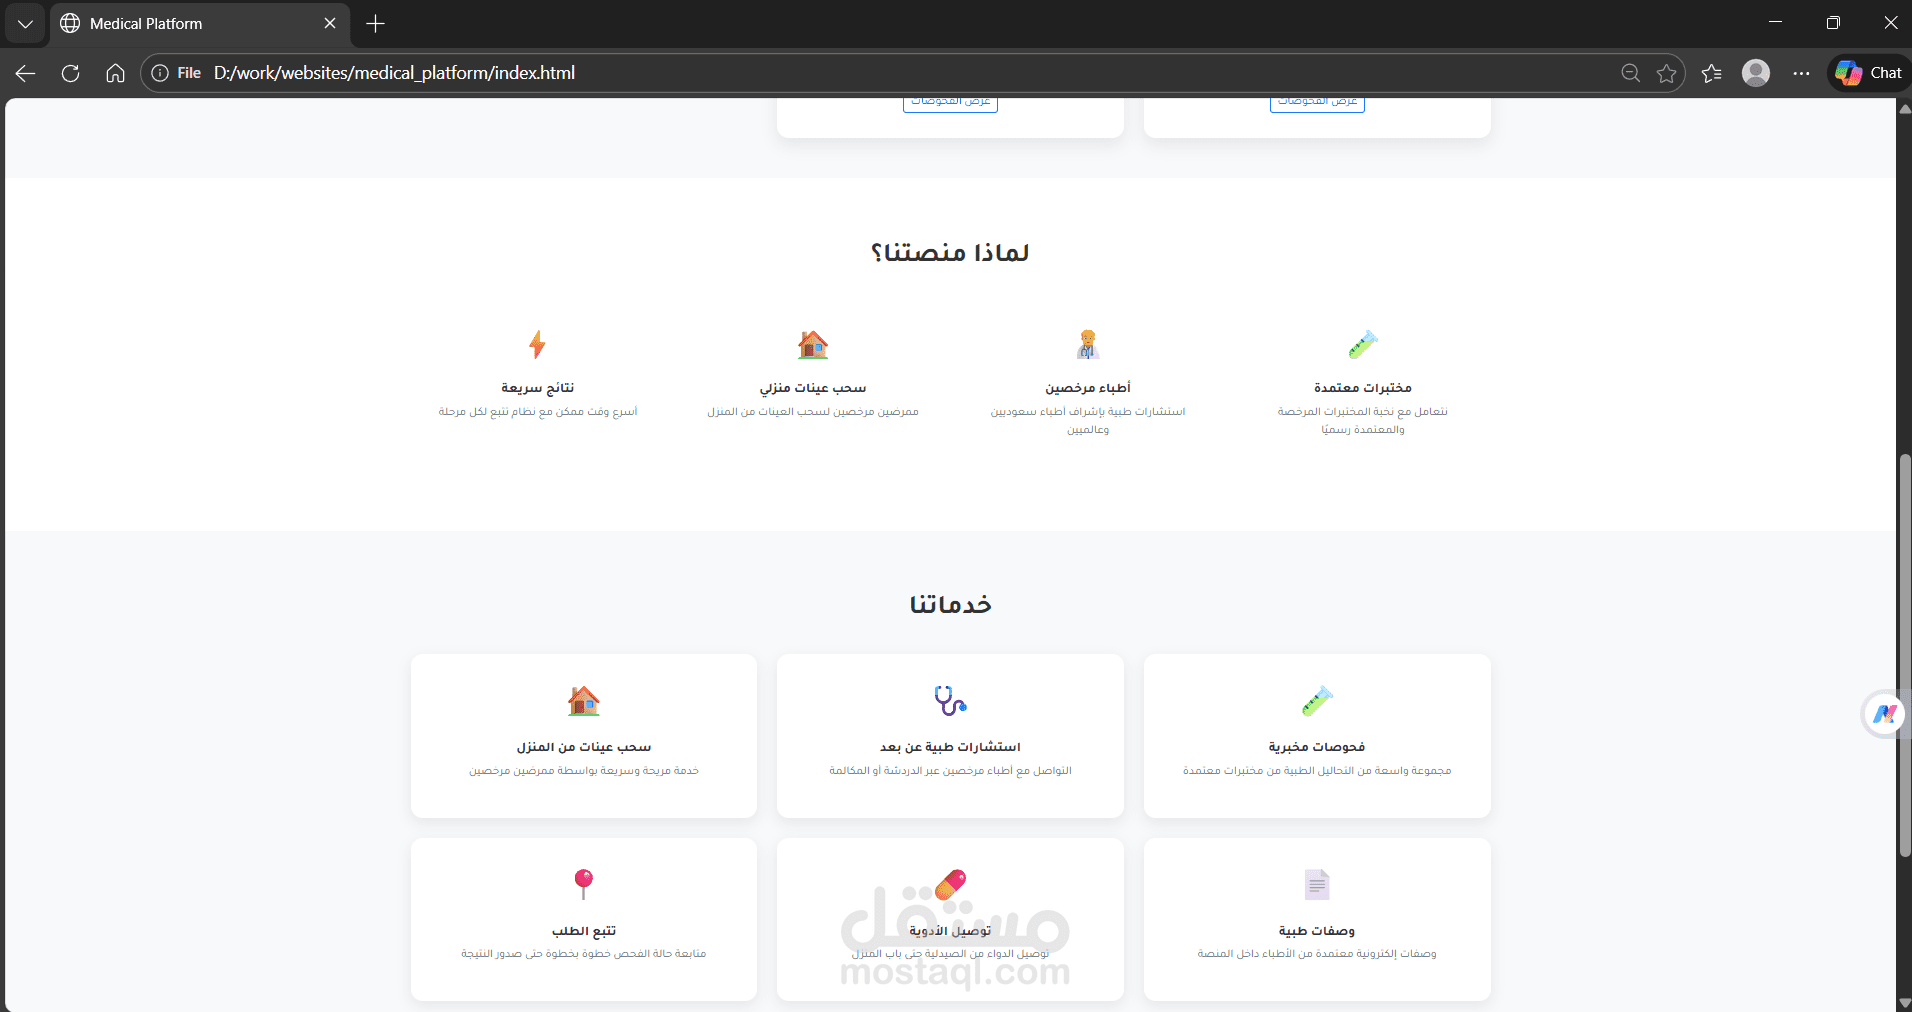
Task: Open the سحب عينات من المنزل service card title
Action: [584, 747]
